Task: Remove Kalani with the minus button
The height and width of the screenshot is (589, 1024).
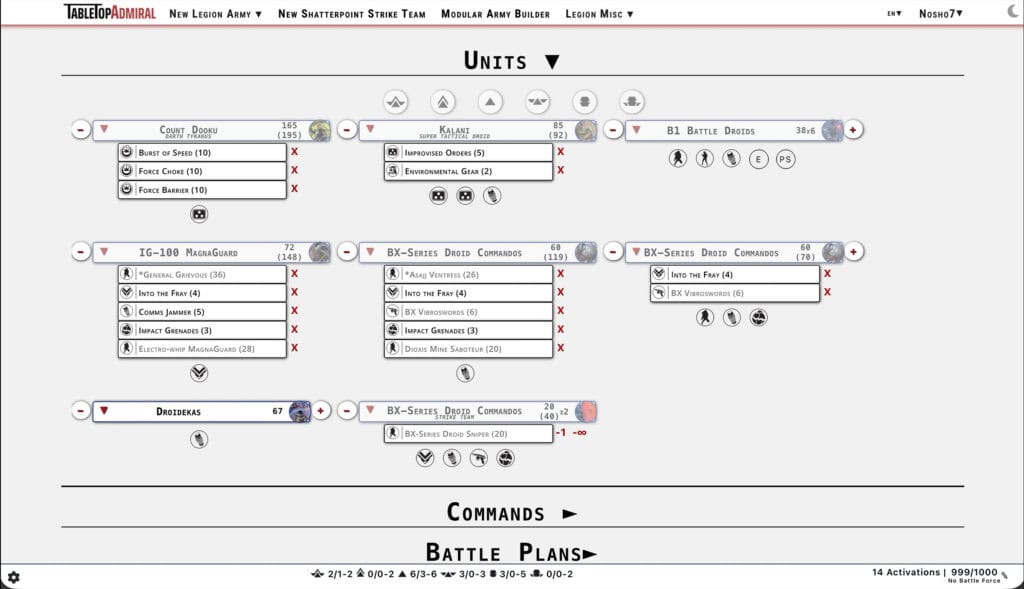Action: pyautogui.click(x=347, y=129)
